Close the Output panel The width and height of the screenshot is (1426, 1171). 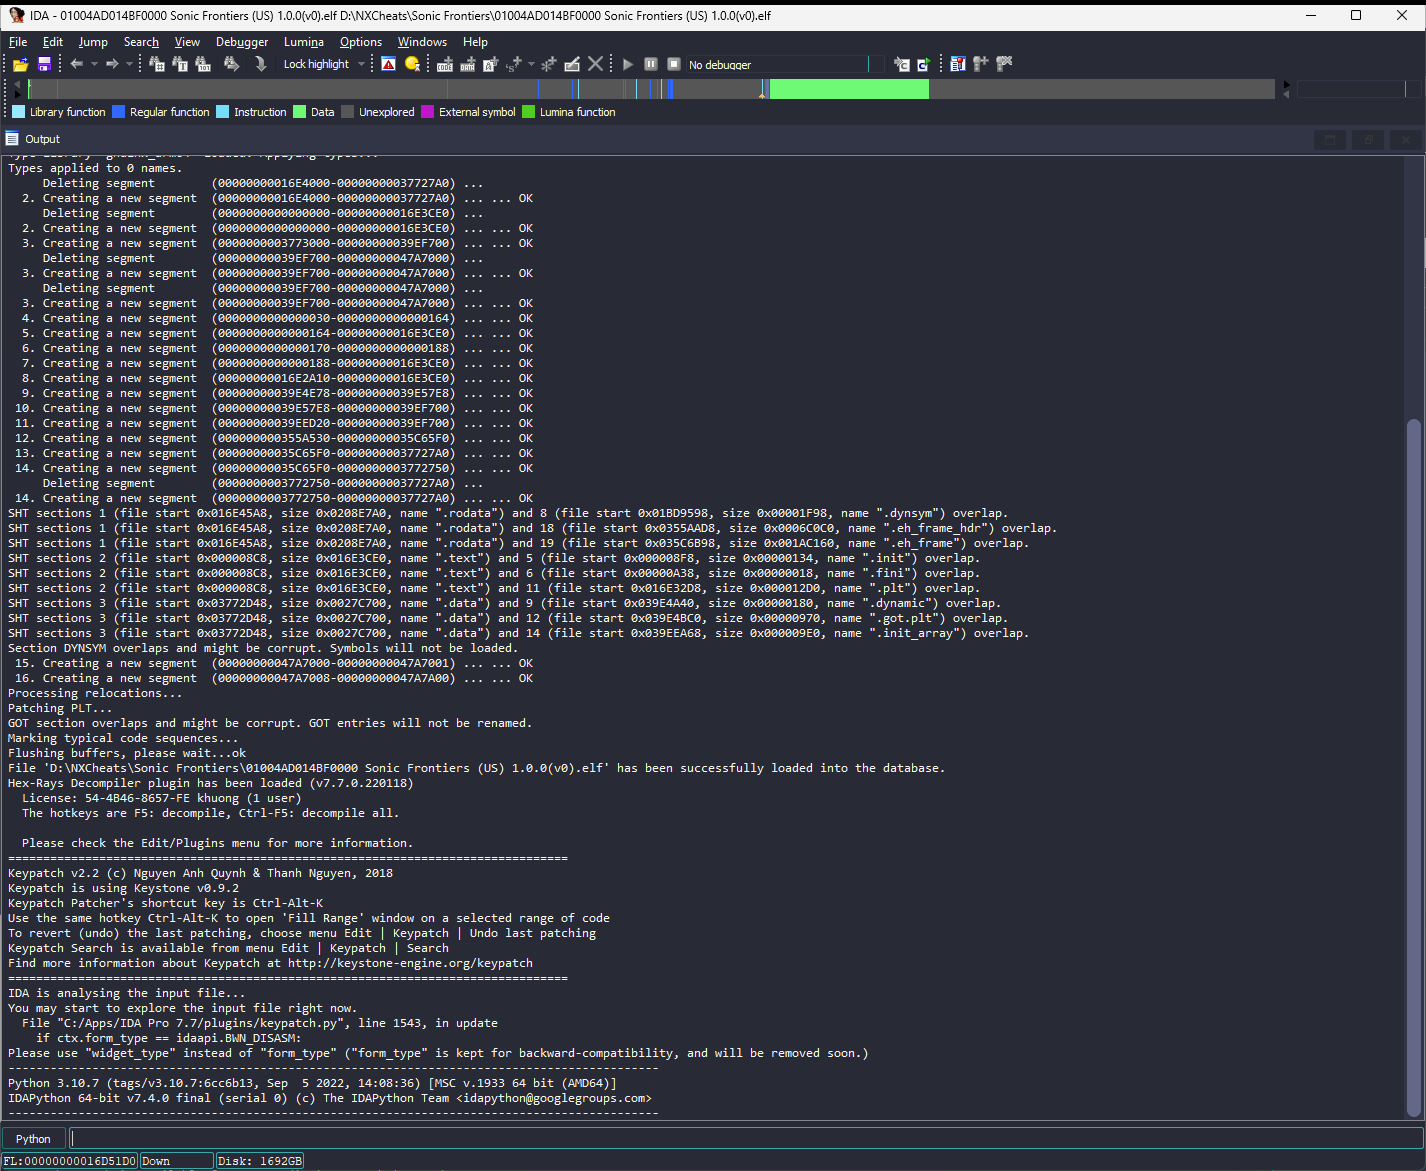[1406, 140]
